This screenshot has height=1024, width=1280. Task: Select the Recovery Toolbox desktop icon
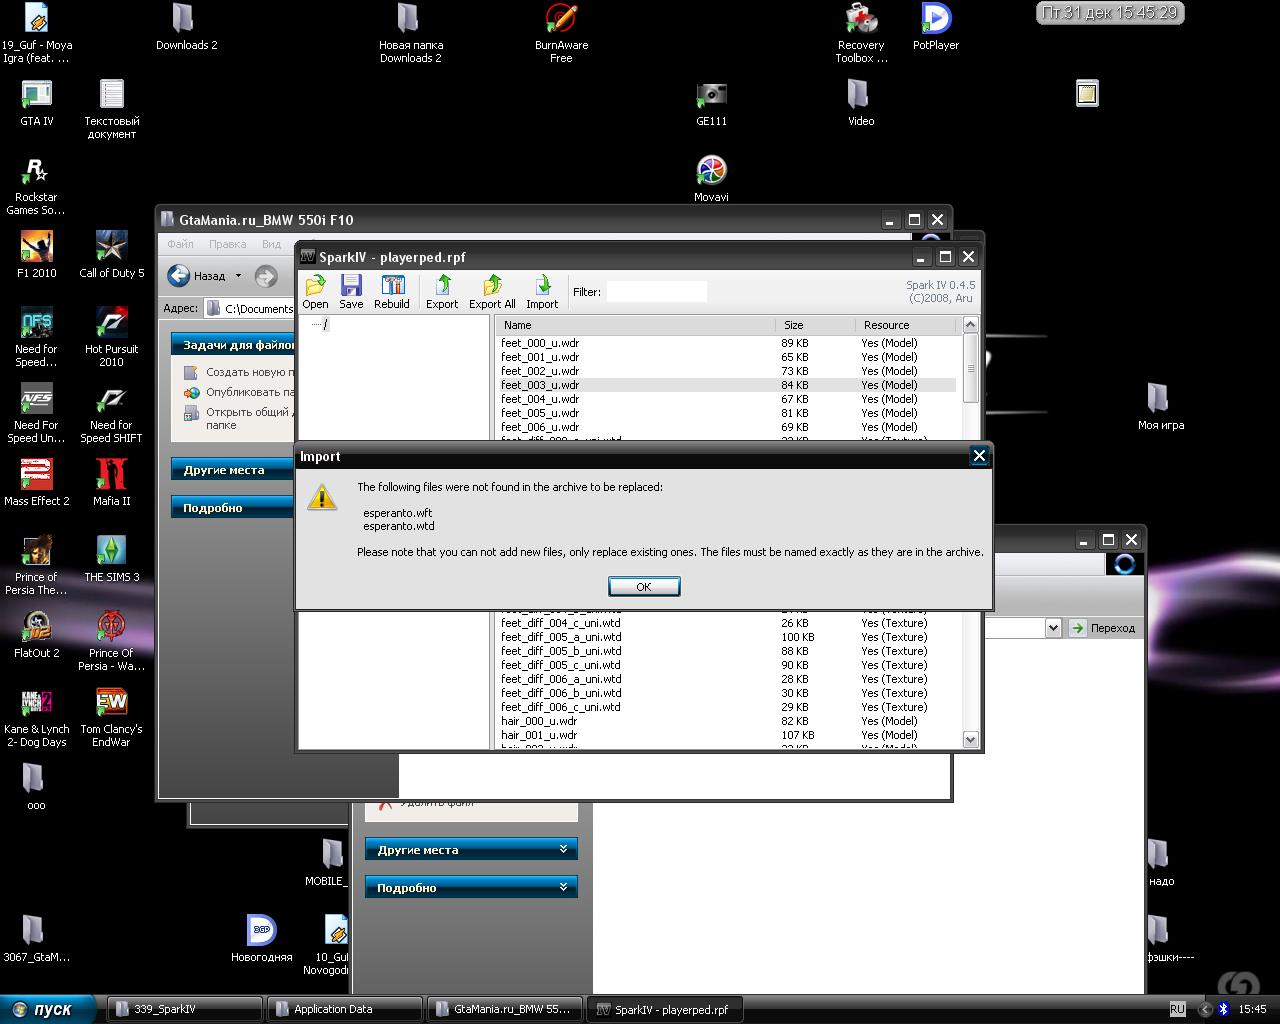pos(861,33)
